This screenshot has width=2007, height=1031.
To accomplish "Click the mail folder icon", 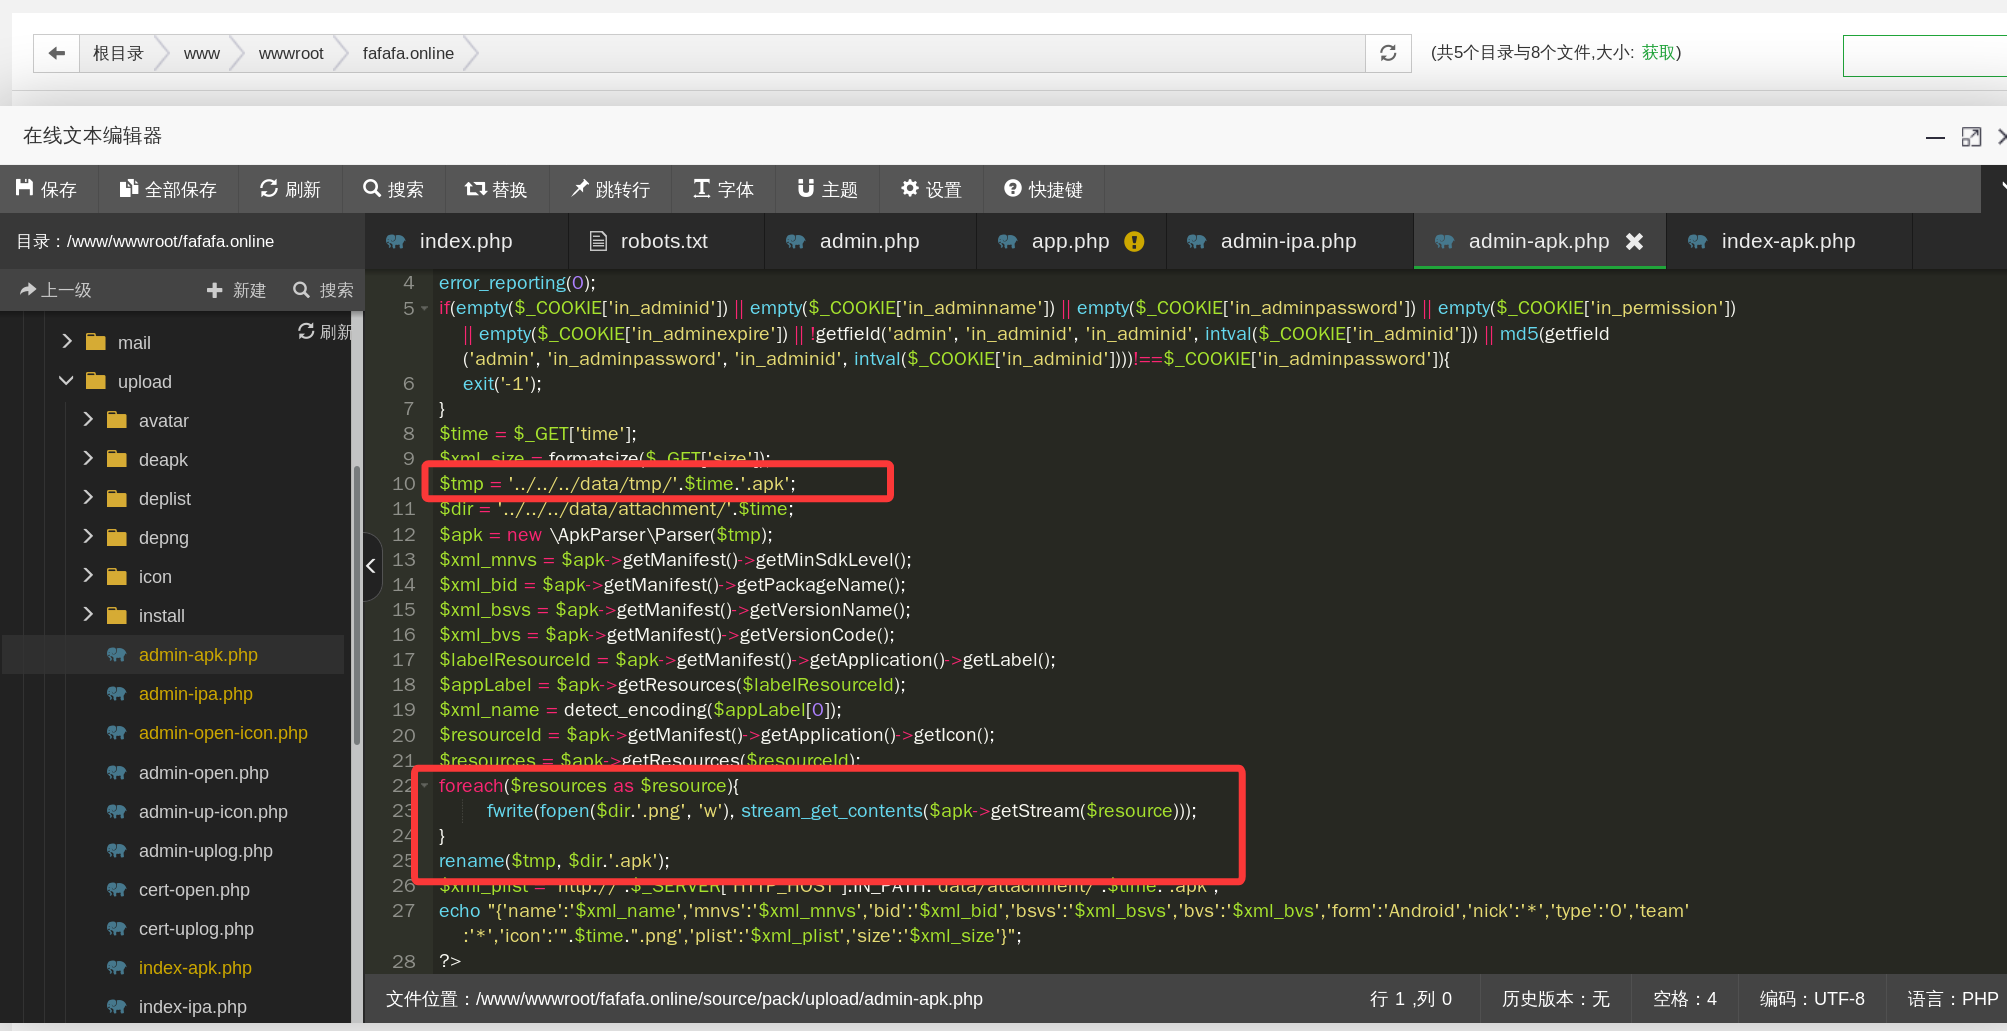I will (96, 342).
